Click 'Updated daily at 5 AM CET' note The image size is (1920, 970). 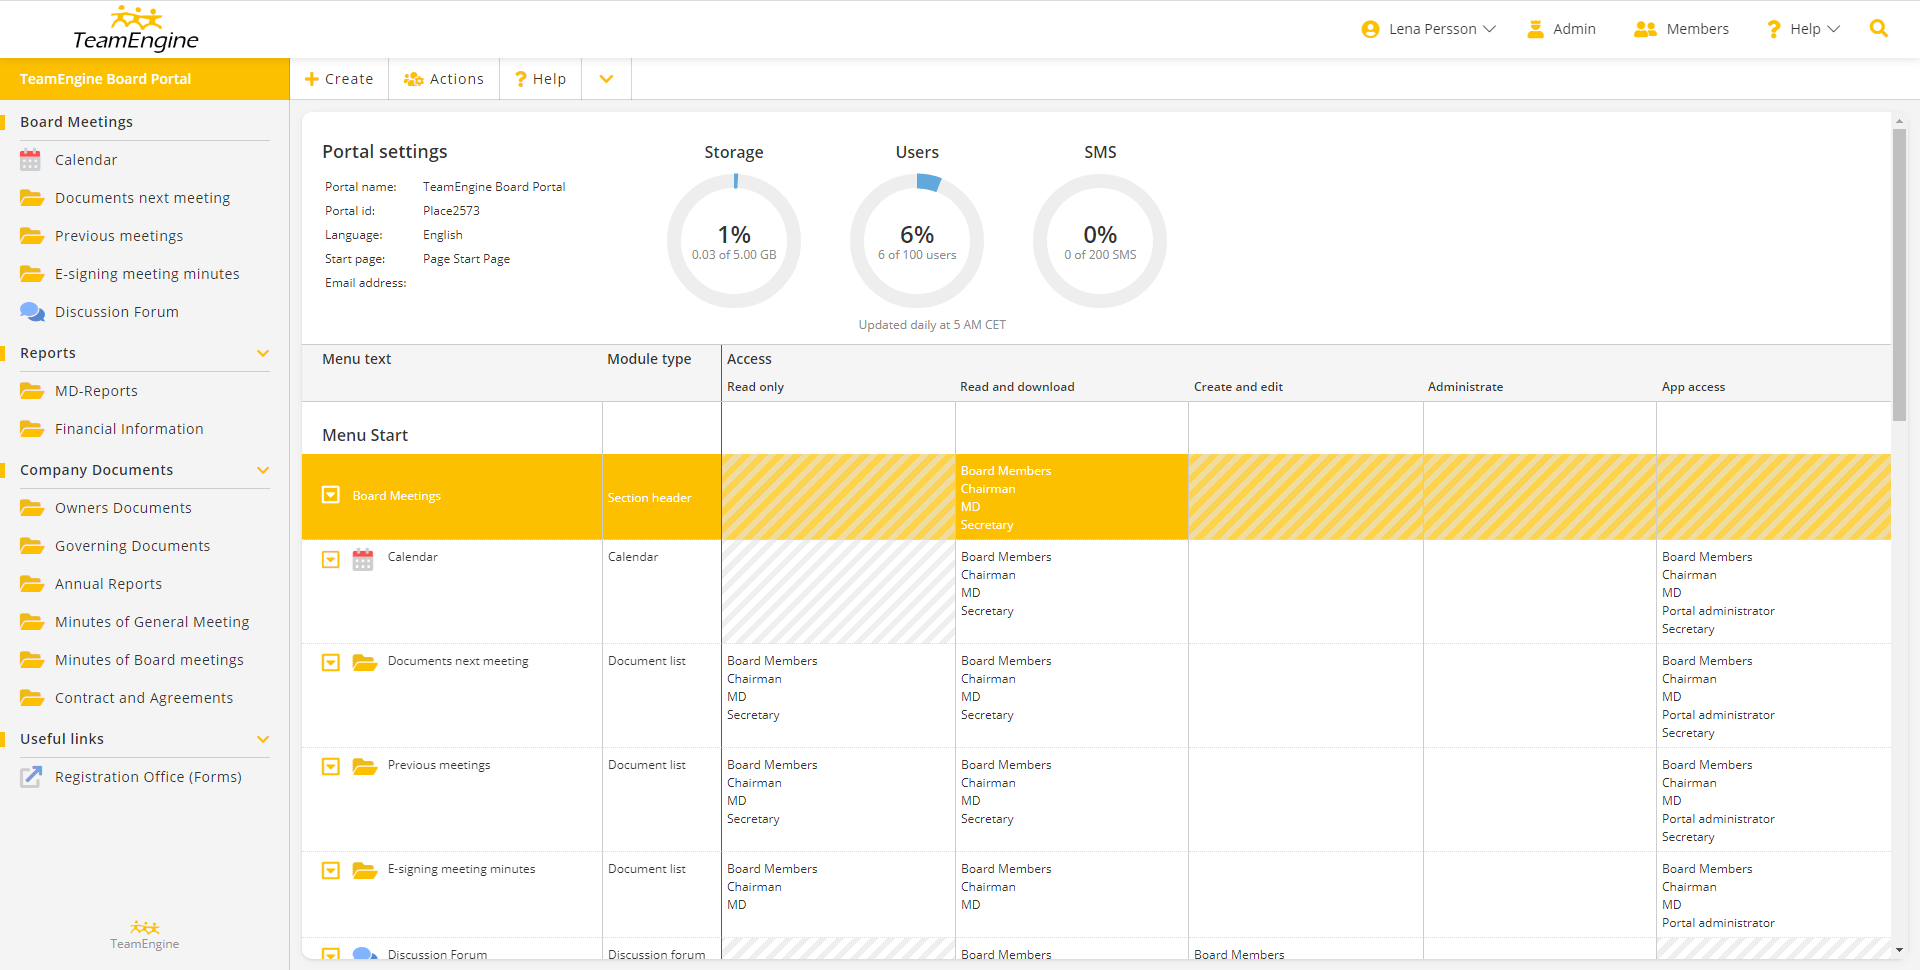pyautogui.click(x=932, y=325)
